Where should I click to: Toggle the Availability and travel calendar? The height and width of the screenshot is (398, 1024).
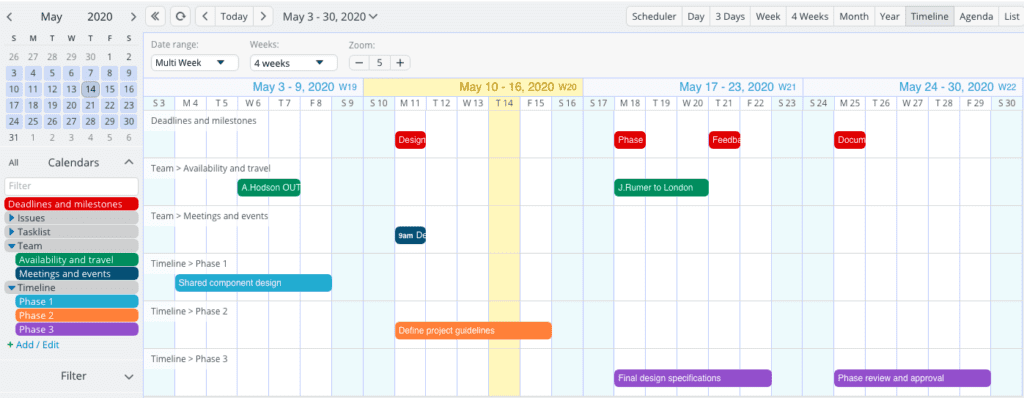tap(77, 260)
